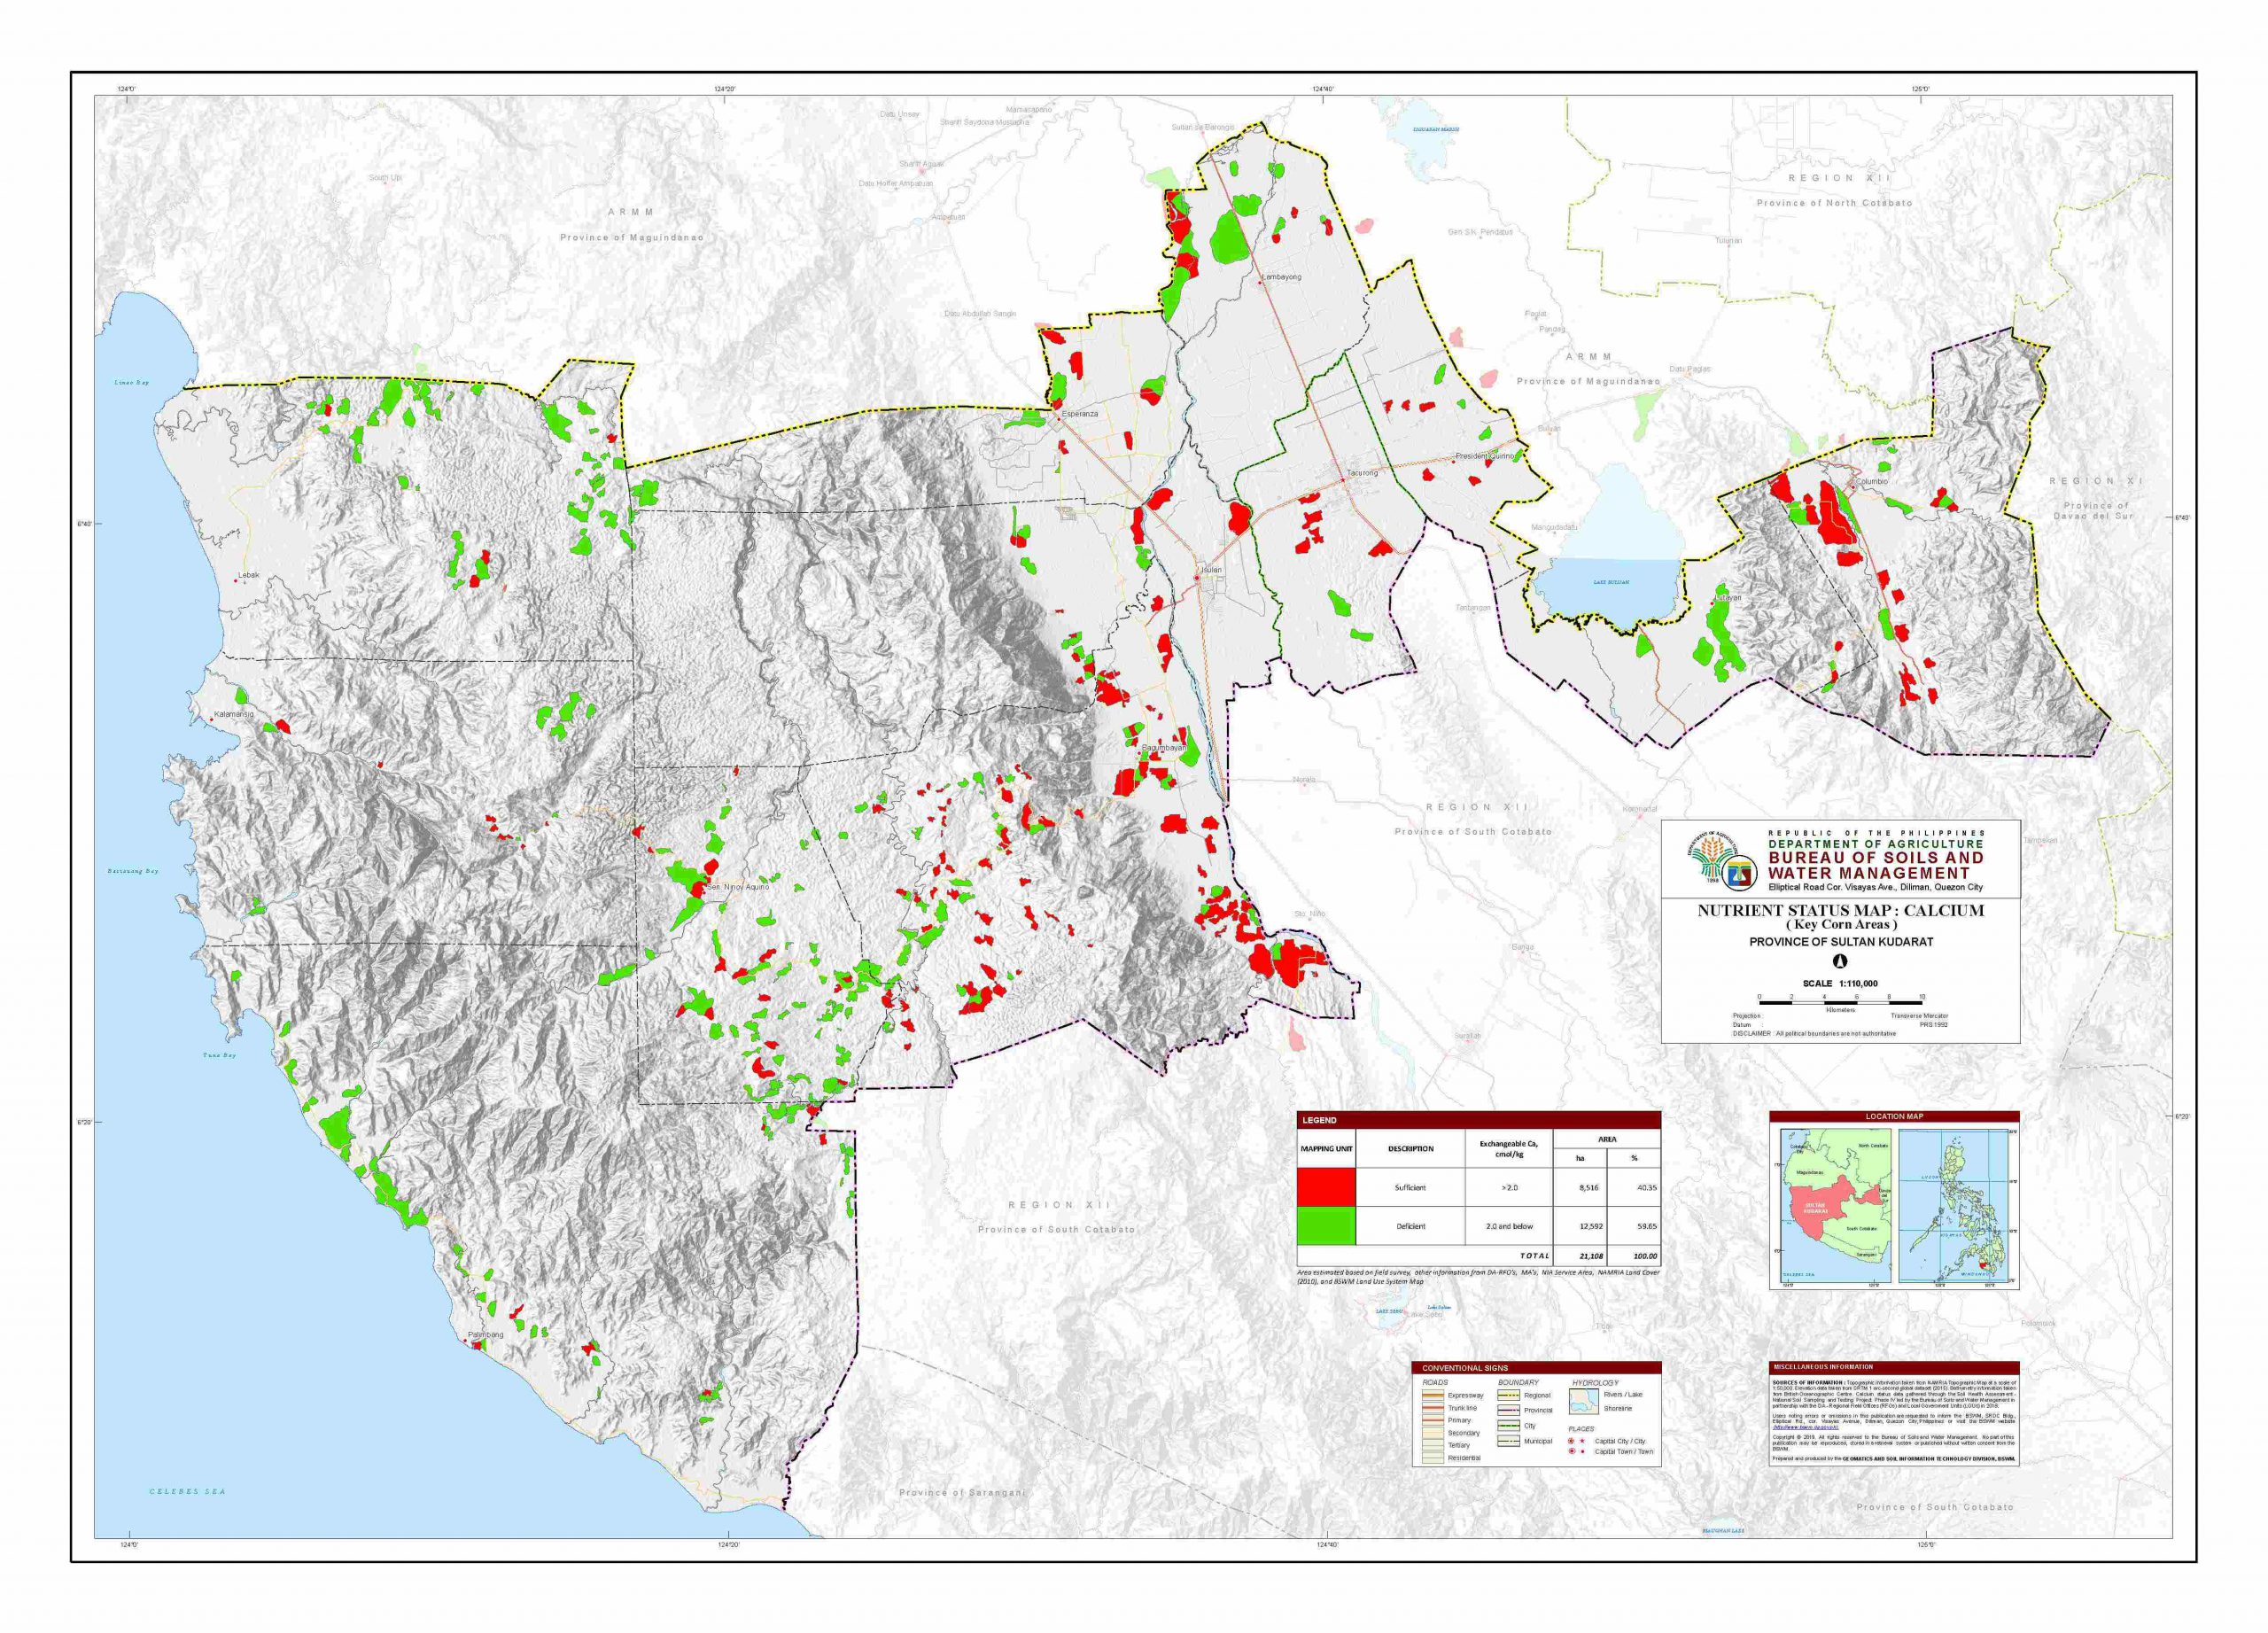Click the Philippines overview location thumbnail
This screenshot has width=2268, height=1633.
[x=1954, y=1206]
